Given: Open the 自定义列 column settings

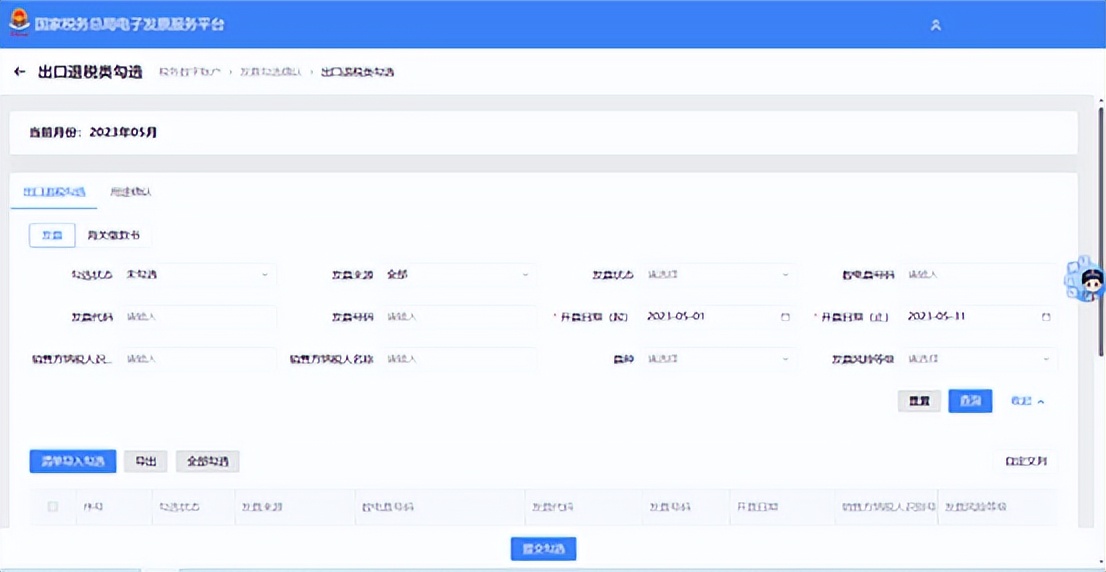Looking at the screenshot, I should click(1026, 461).
